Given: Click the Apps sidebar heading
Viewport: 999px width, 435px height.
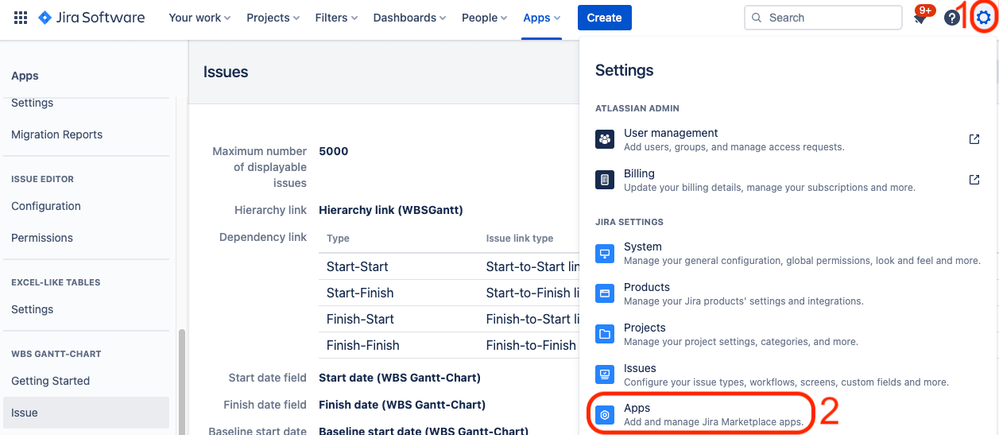Looking at the screenshot, I should (25, 76).
